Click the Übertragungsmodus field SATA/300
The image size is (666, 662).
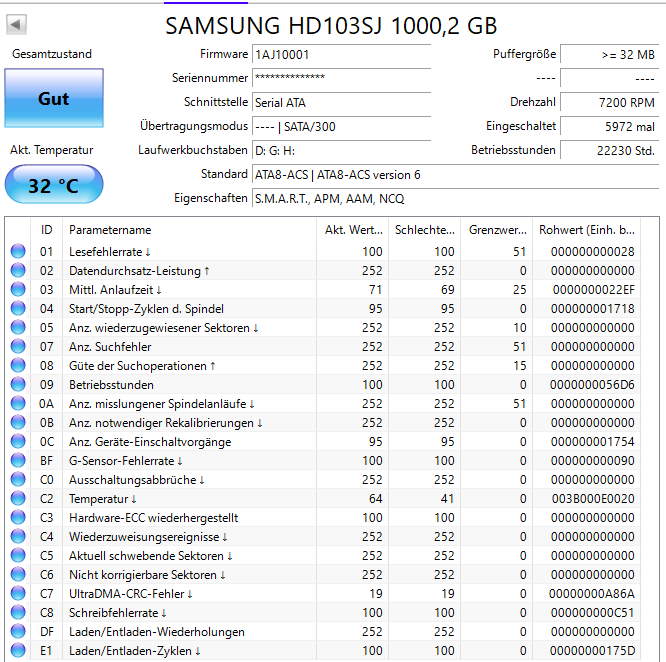tap(341, 126)
